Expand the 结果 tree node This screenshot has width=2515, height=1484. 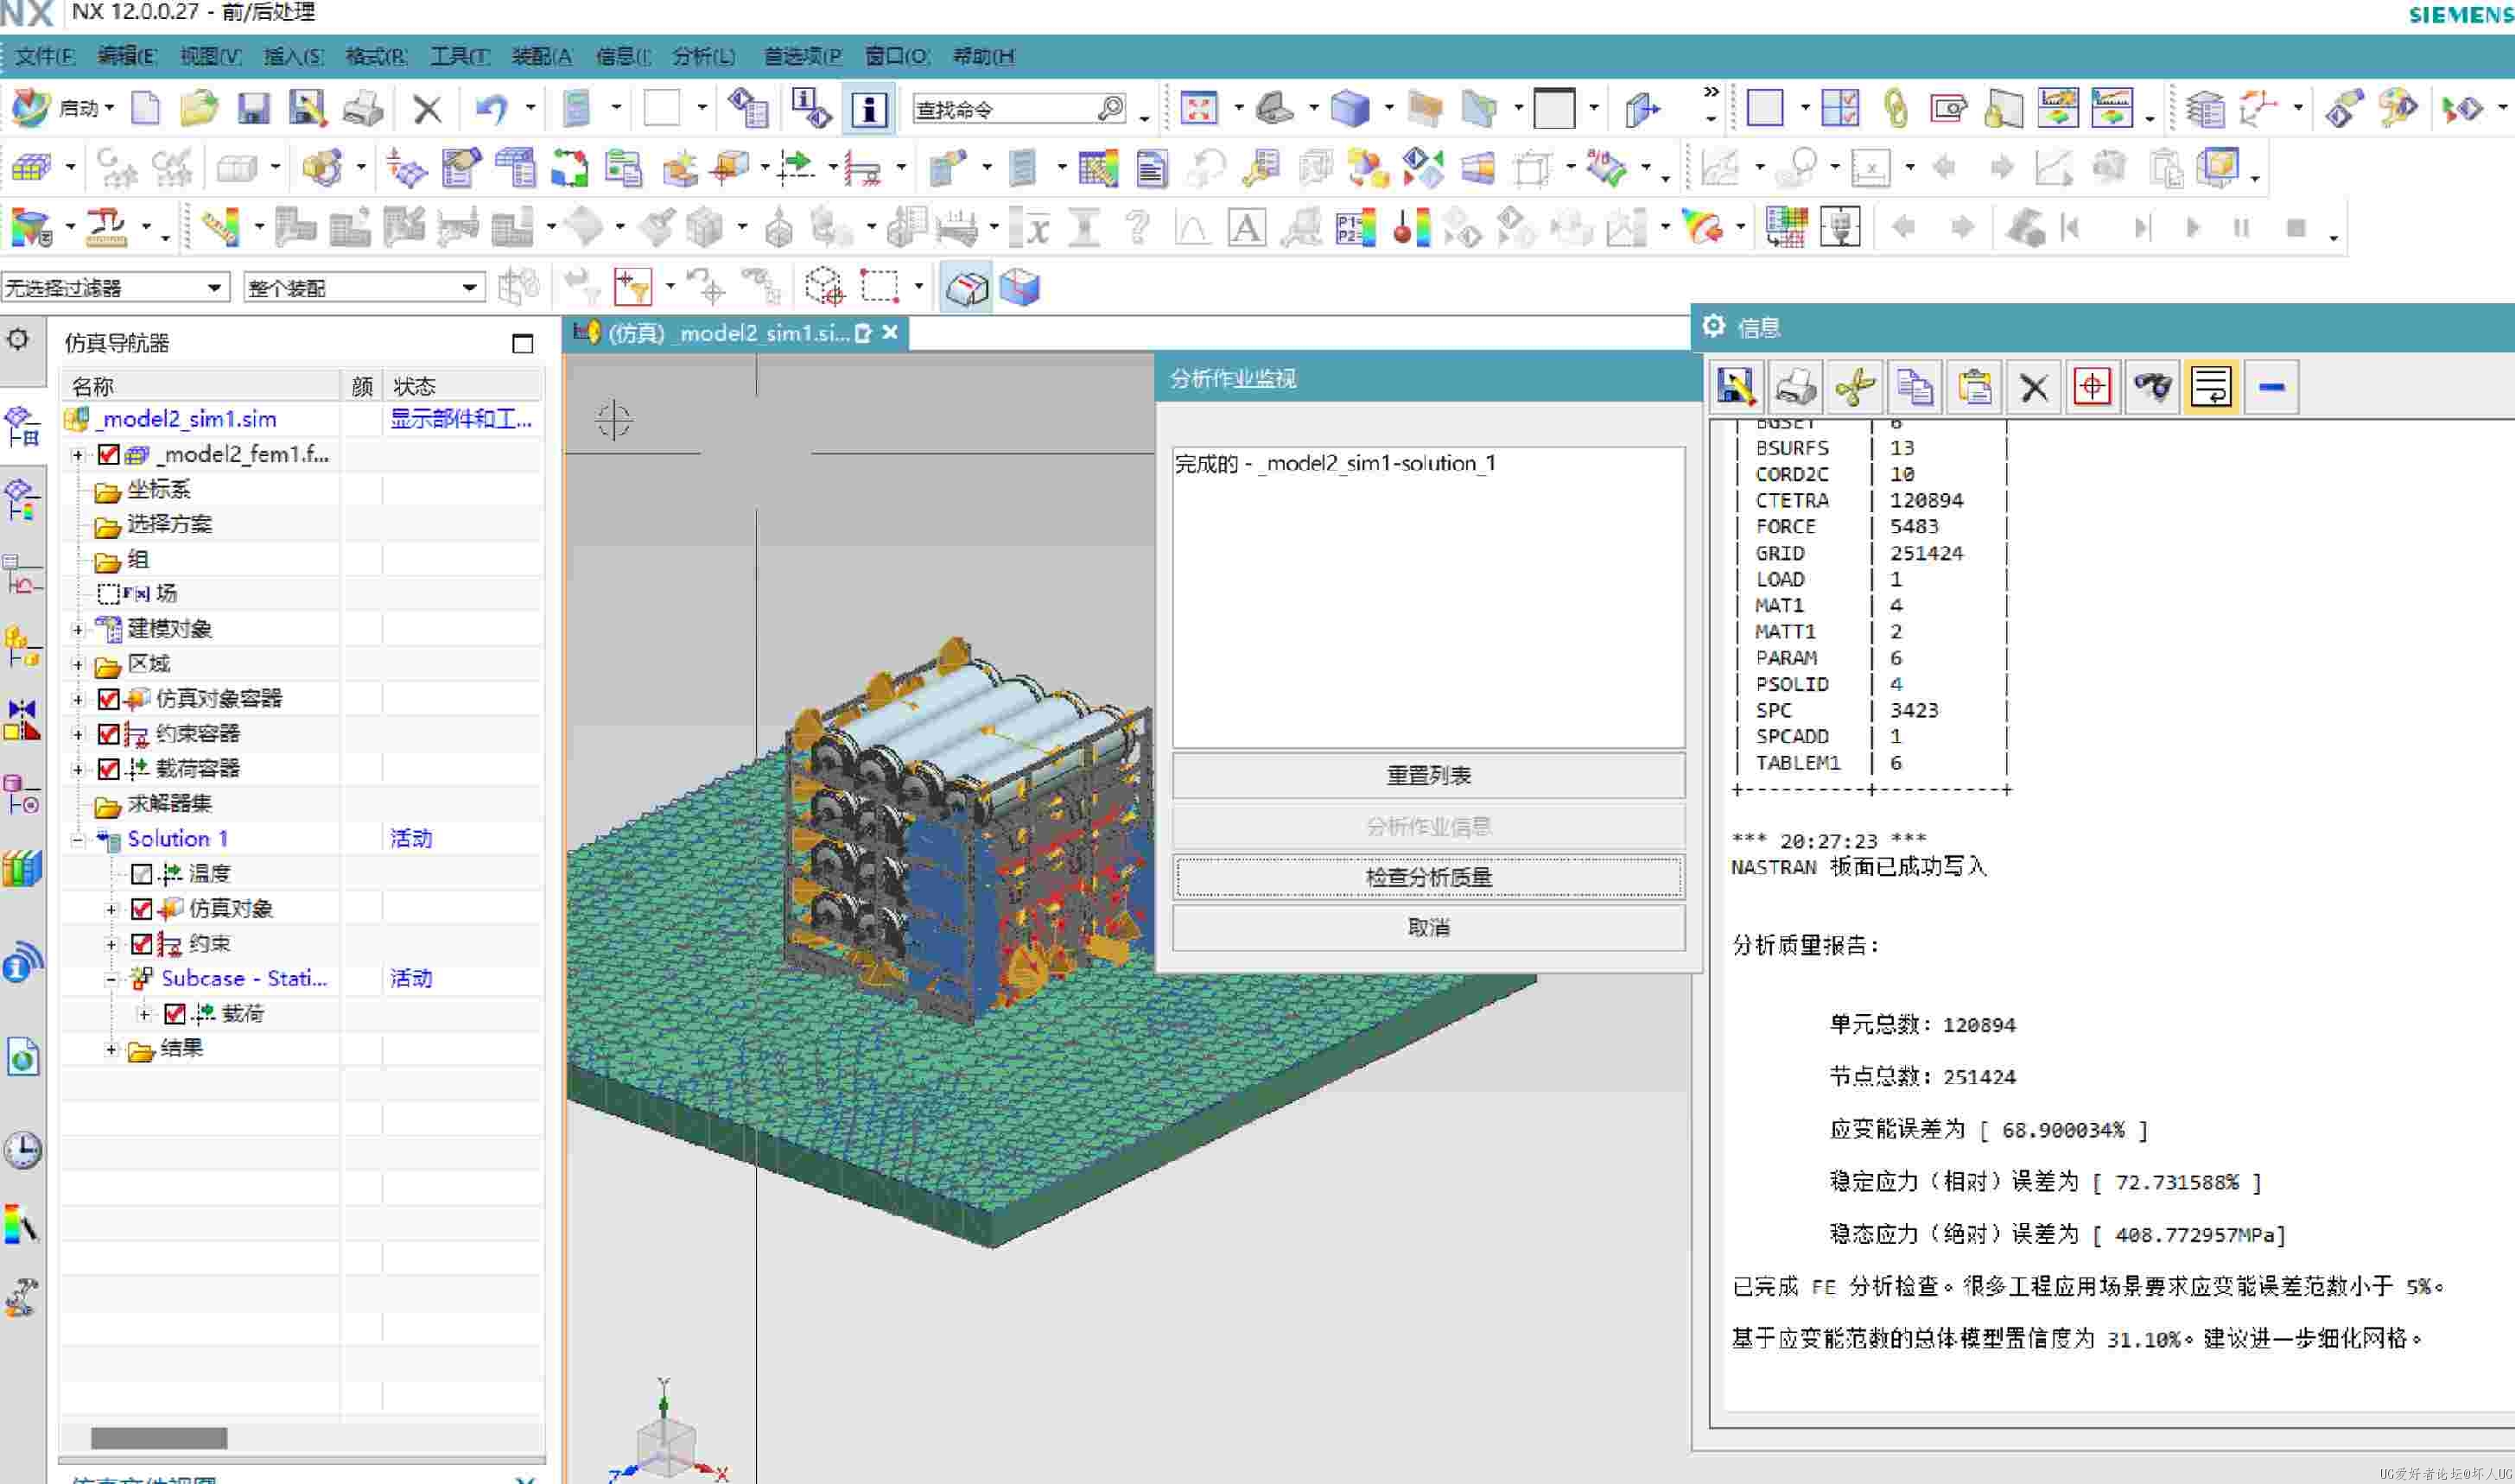click(112, 1049)
